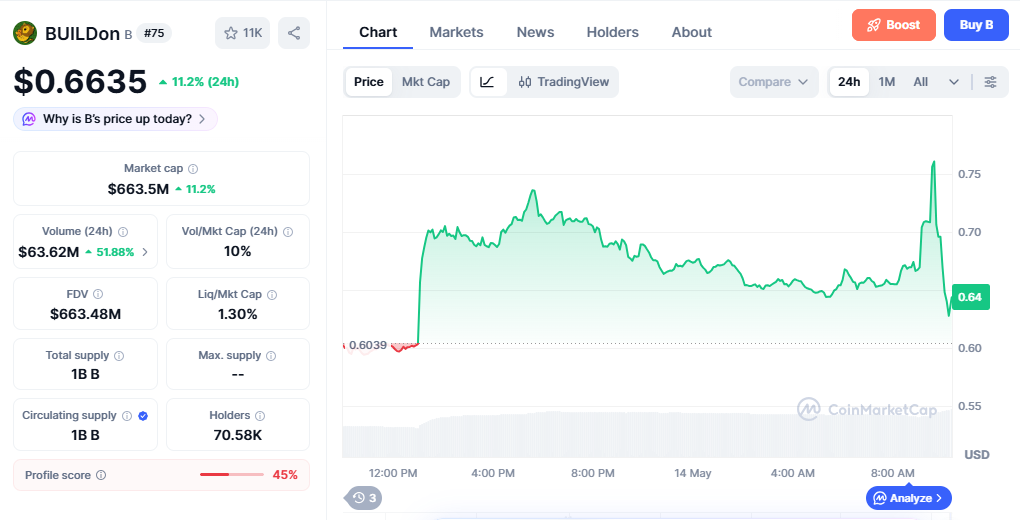Open Why is B's price up today link
This screenshot has height=520, width=1020.
115,119
